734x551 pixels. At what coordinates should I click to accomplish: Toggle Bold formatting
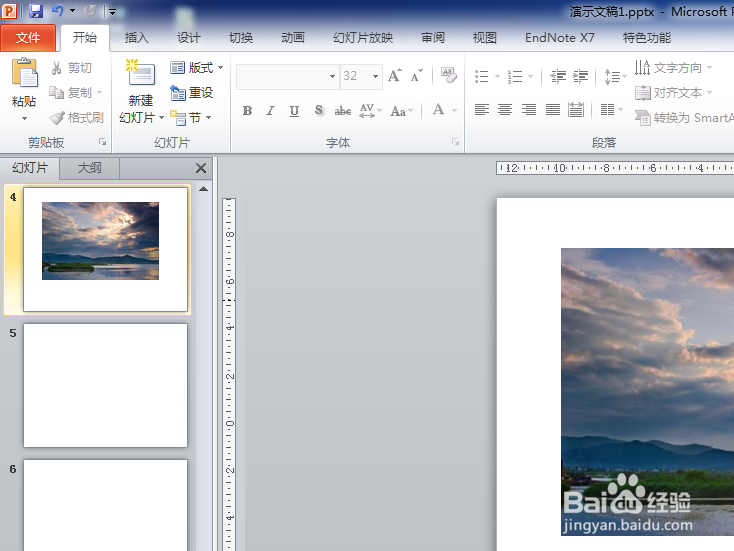click(247, 111)
